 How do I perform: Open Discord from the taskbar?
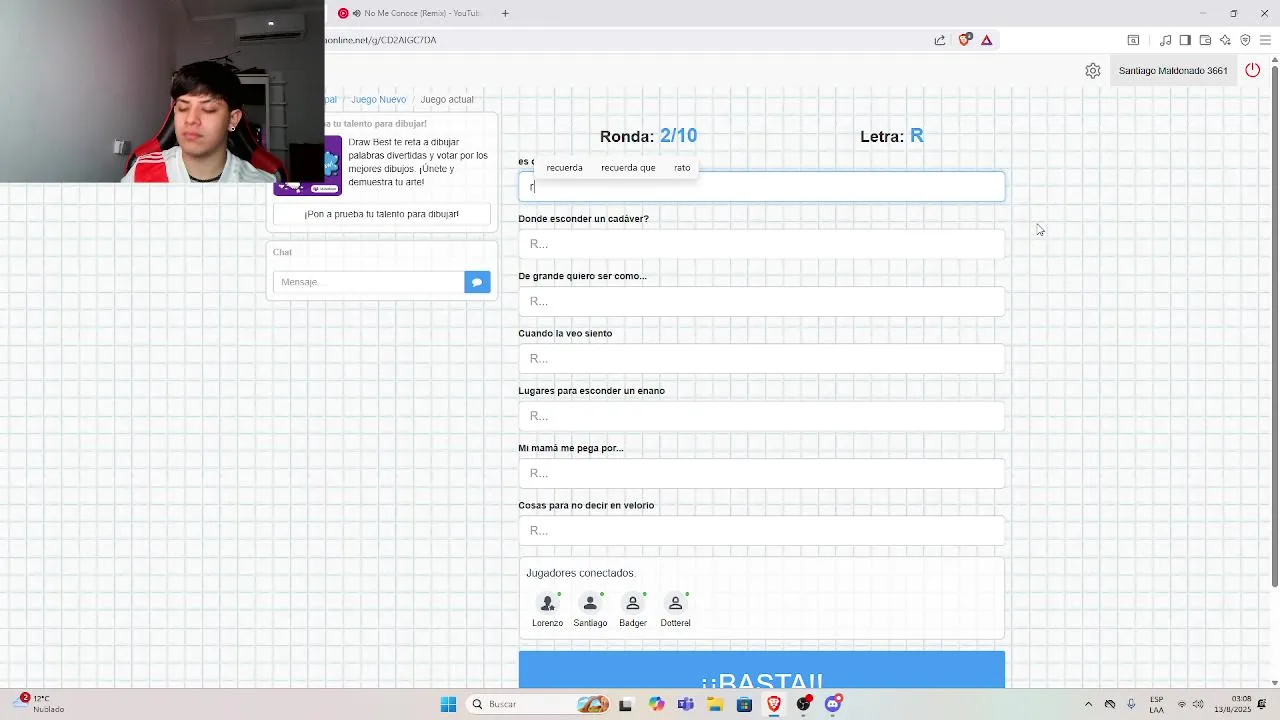(x=833, y=704)
